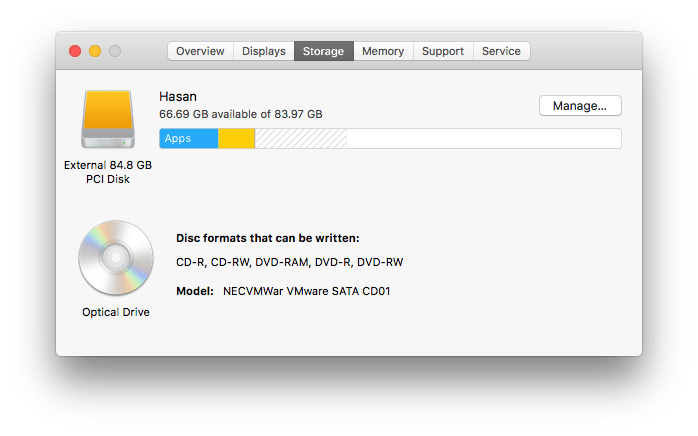The height and width of the screenshot is (436, 698).
Task: Close the About This Mac window
Action: 74,51
